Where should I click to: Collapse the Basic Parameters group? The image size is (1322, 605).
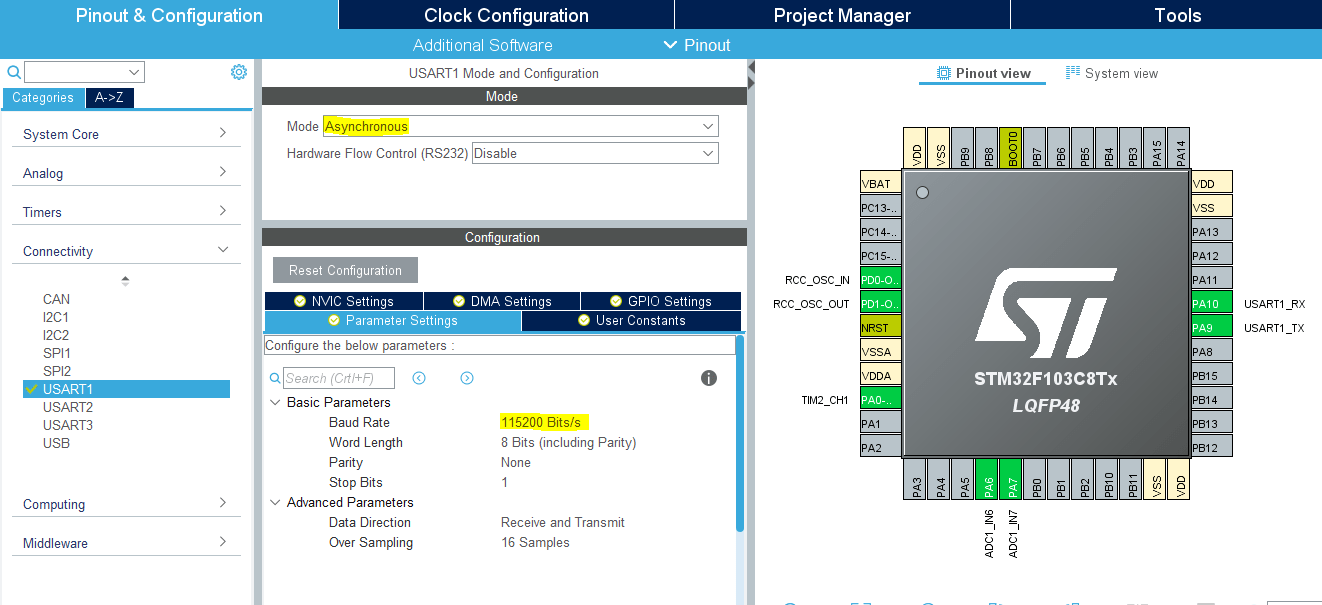[x=276, y=402]
